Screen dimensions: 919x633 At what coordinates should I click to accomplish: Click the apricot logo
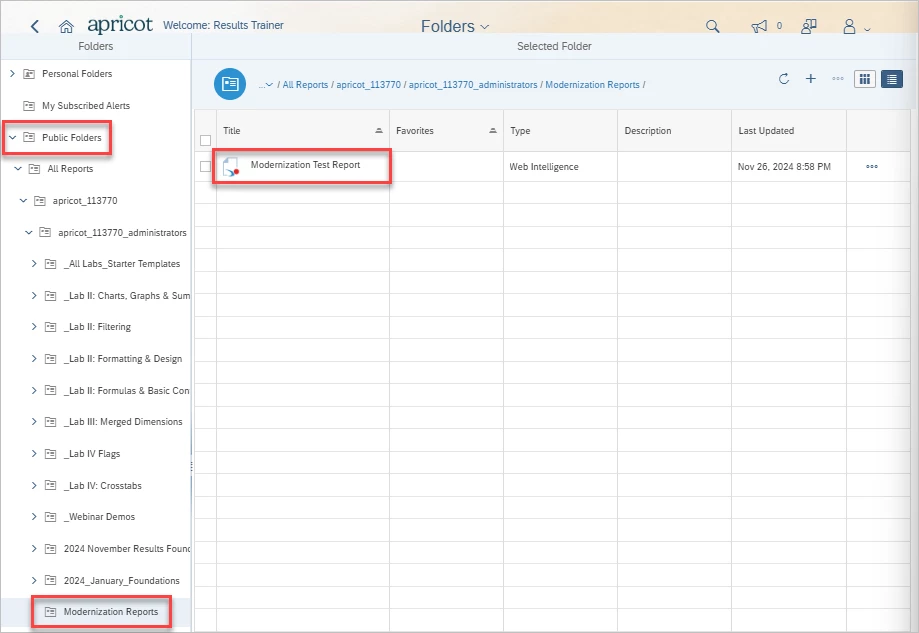[120, 25]
